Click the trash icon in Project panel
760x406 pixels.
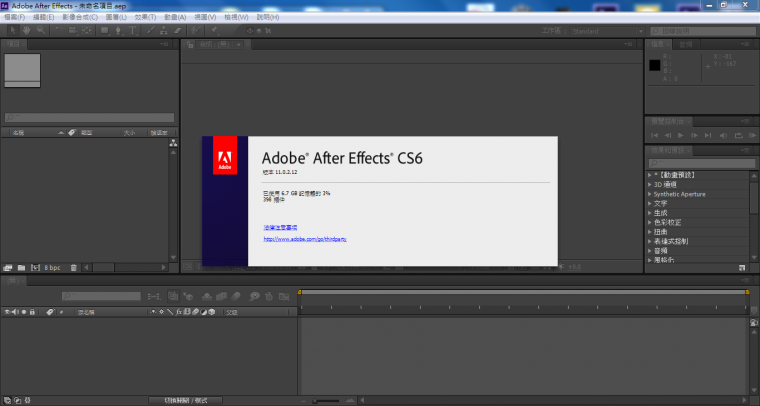pos(73,268)
